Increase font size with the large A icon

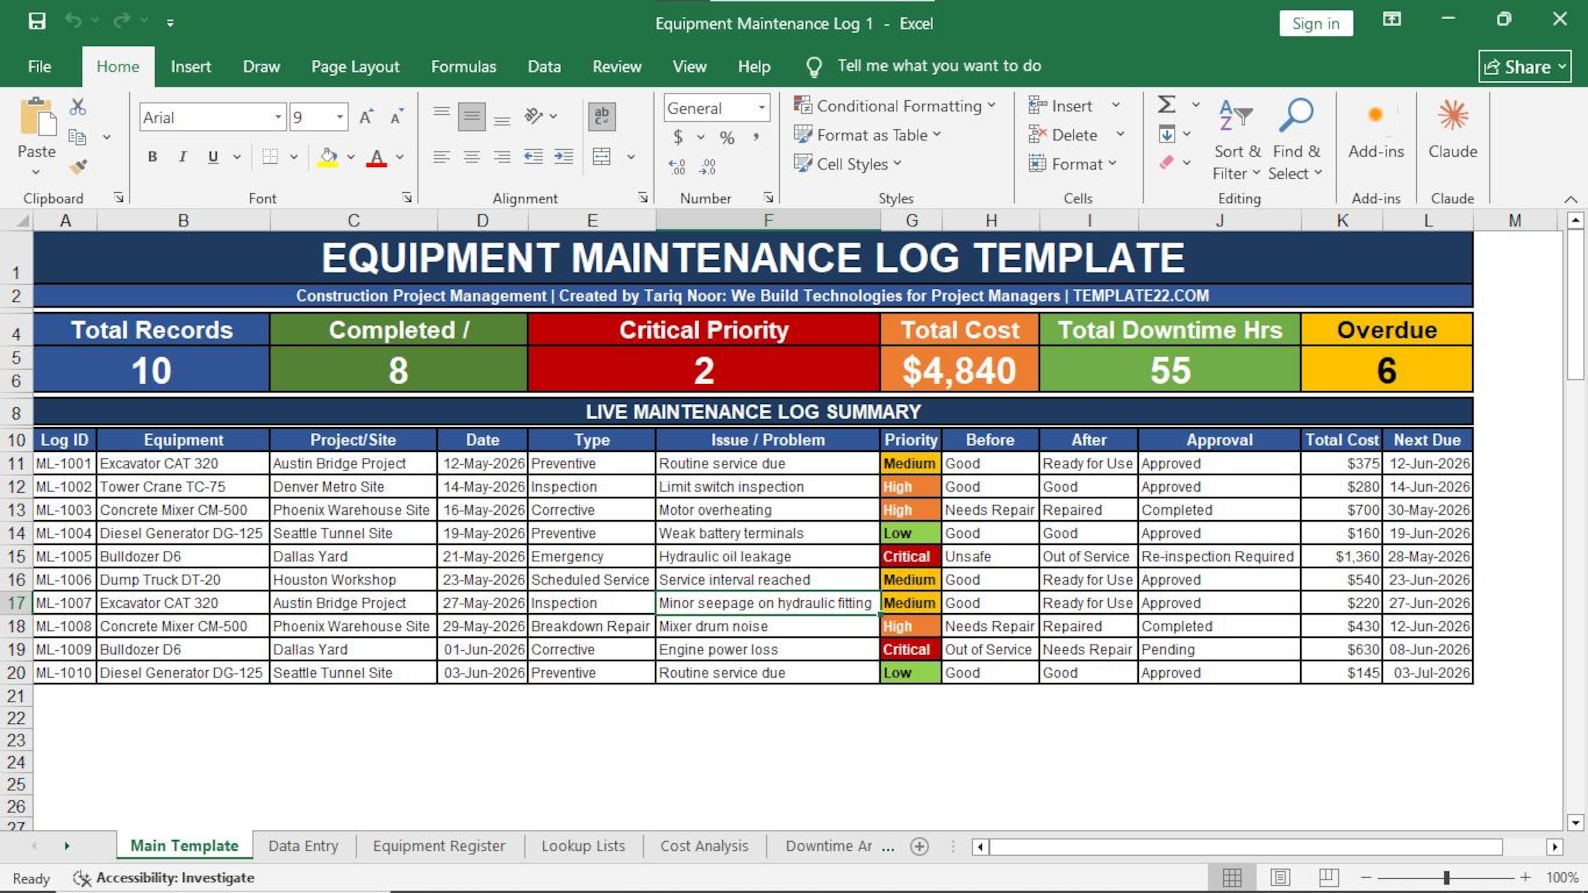366,117
